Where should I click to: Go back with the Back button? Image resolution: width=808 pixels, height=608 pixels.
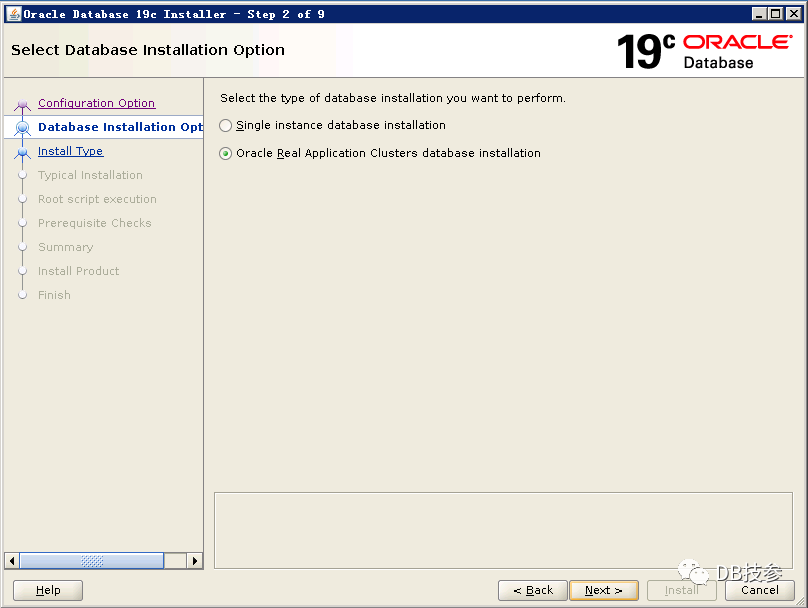click(533, 590)
